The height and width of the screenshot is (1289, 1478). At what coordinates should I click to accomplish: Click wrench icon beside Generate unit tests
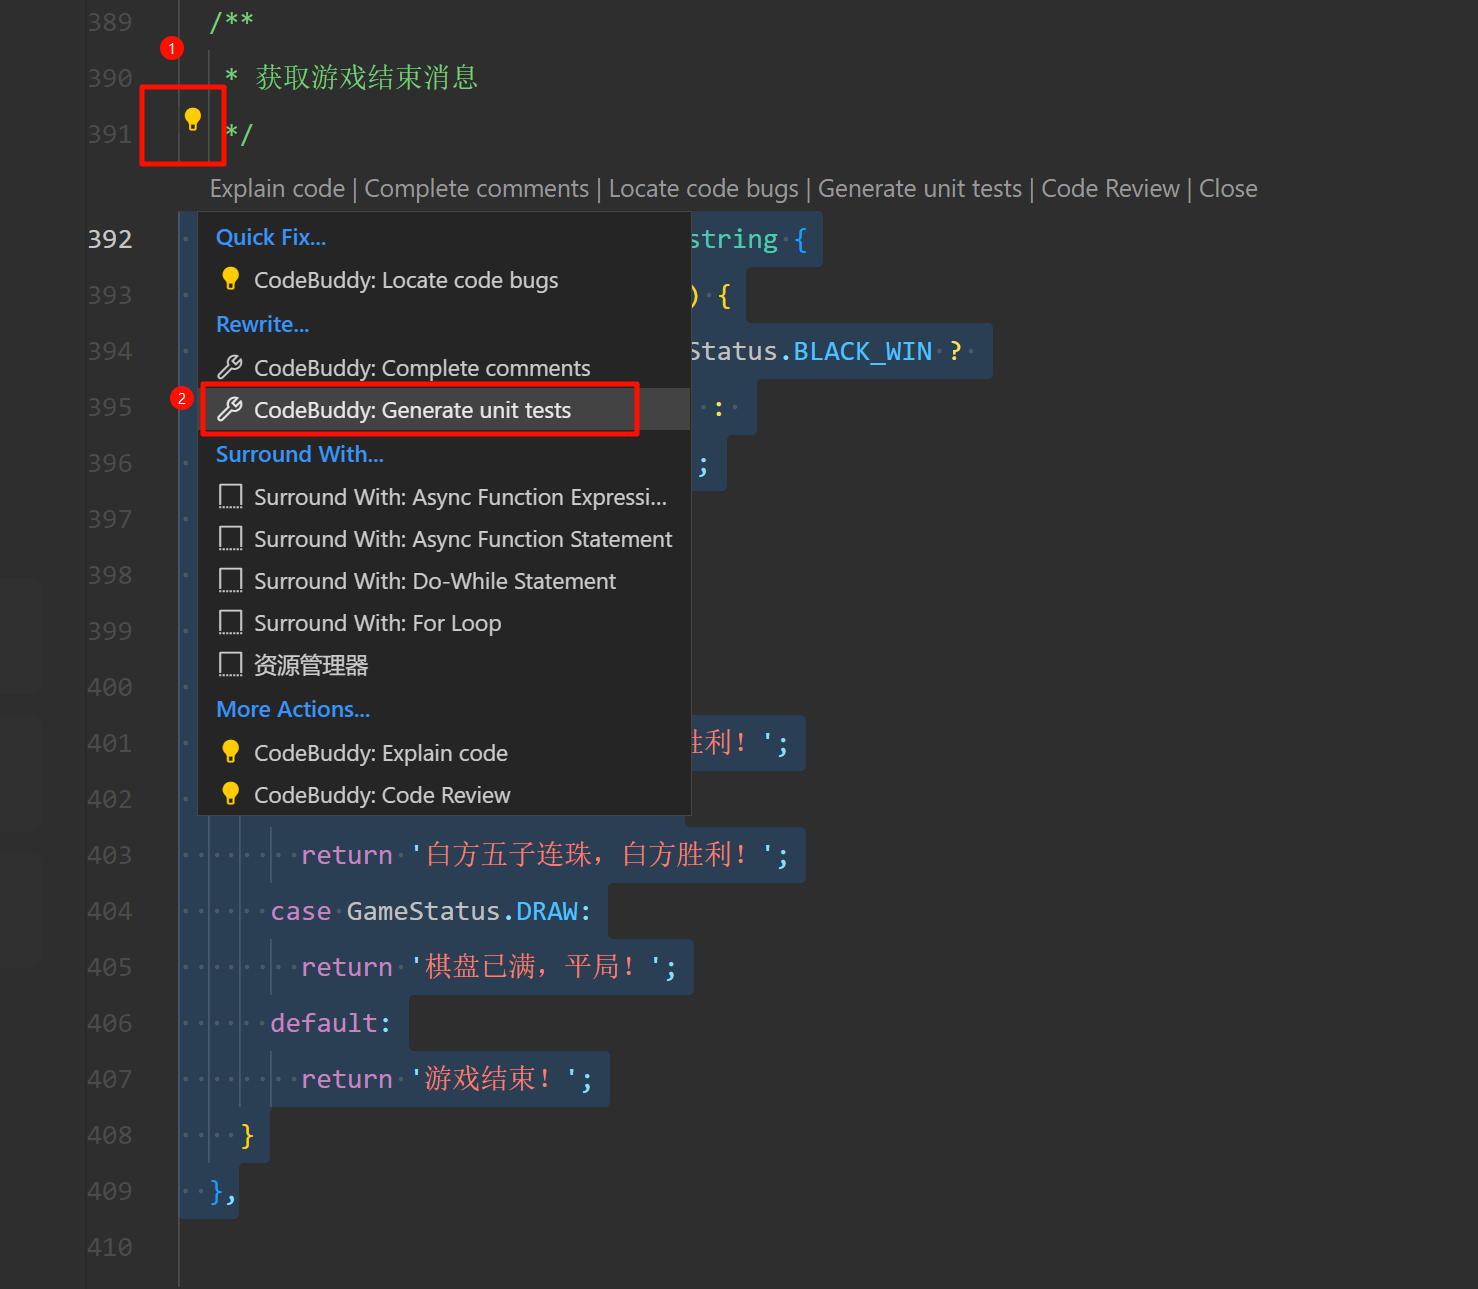click(230, 409)
